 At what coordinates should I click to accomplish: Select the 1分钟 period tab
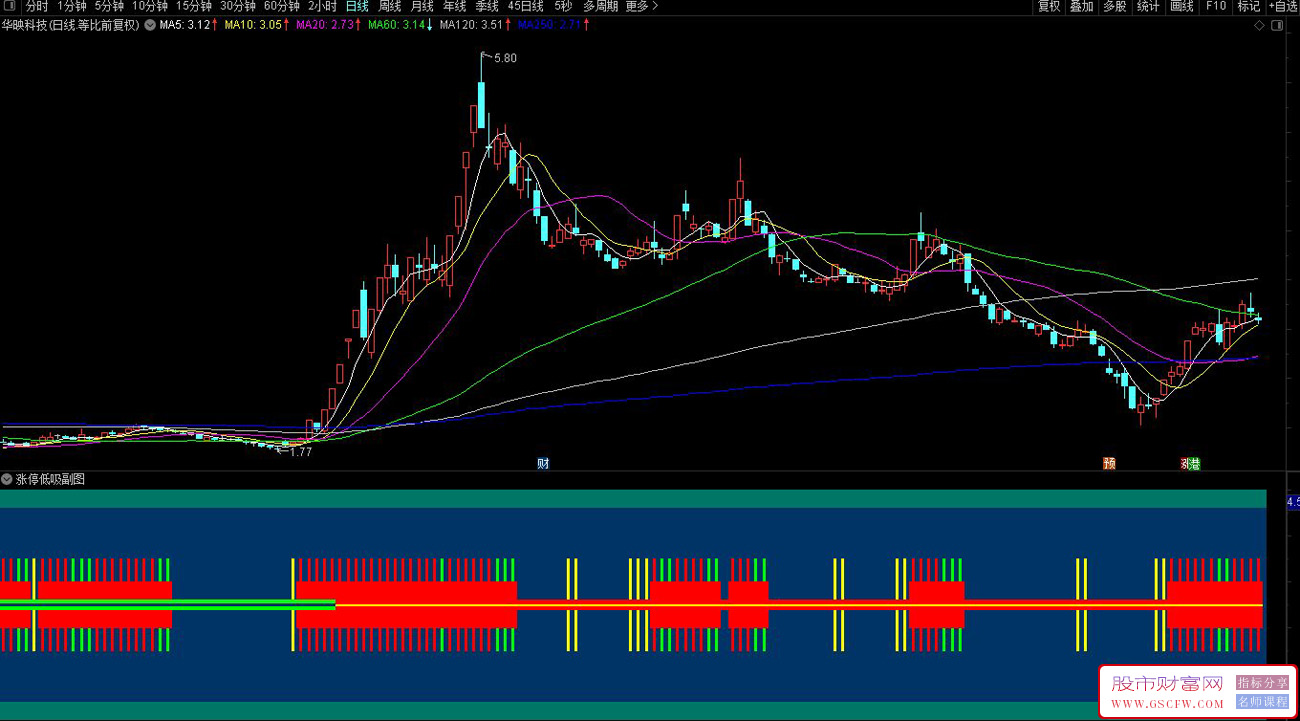(x=72, y=6)
